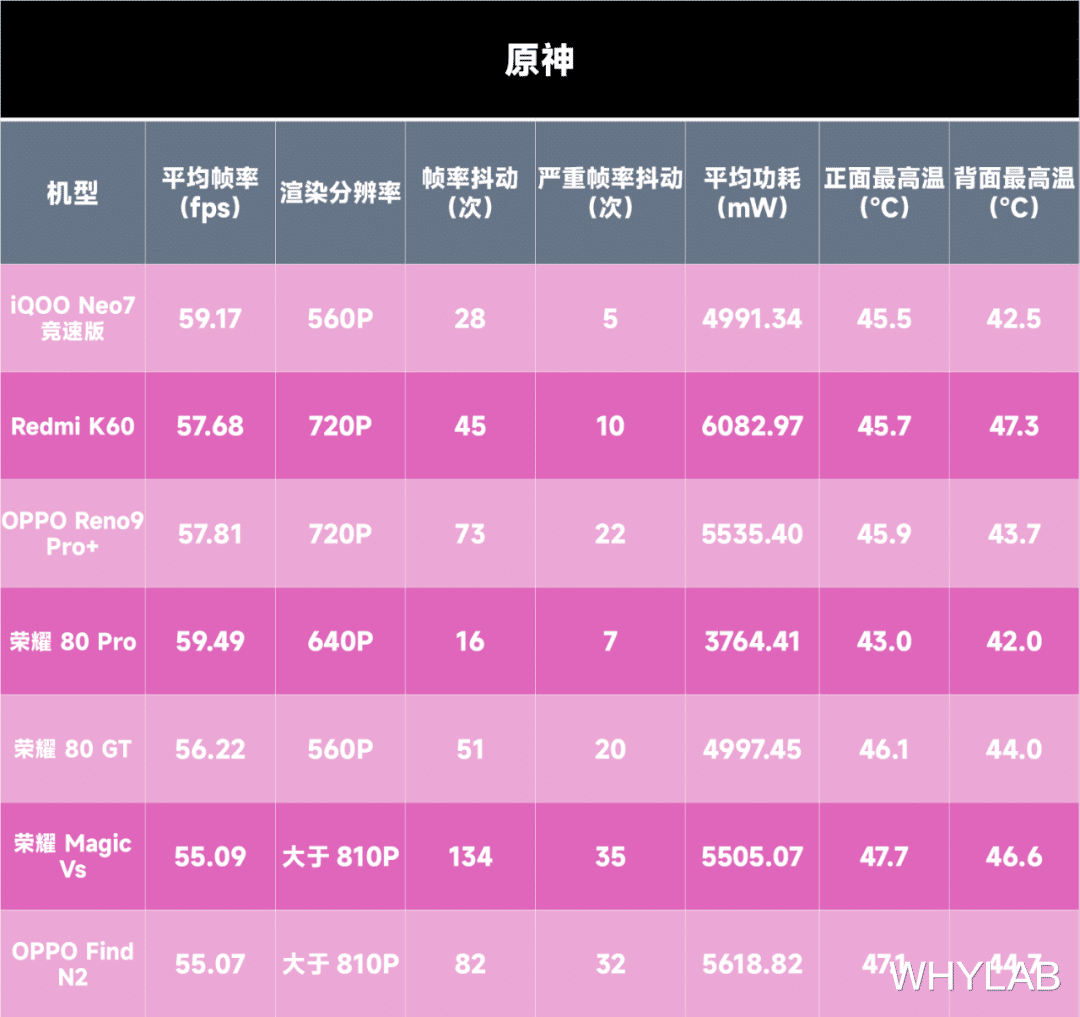Click the 帧率抖动 (次) header
The image size is (1080, 1017).
point(470,192)
